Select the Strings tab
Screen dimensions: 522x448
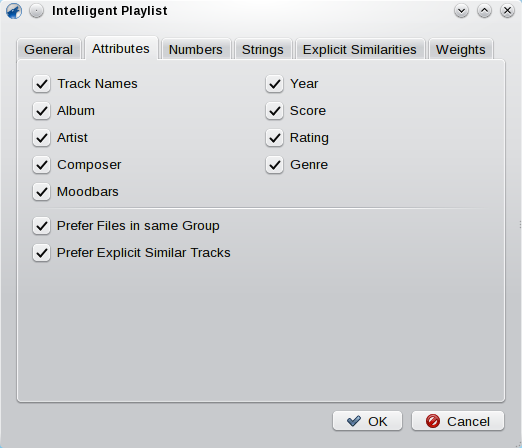tap(263, 49)
